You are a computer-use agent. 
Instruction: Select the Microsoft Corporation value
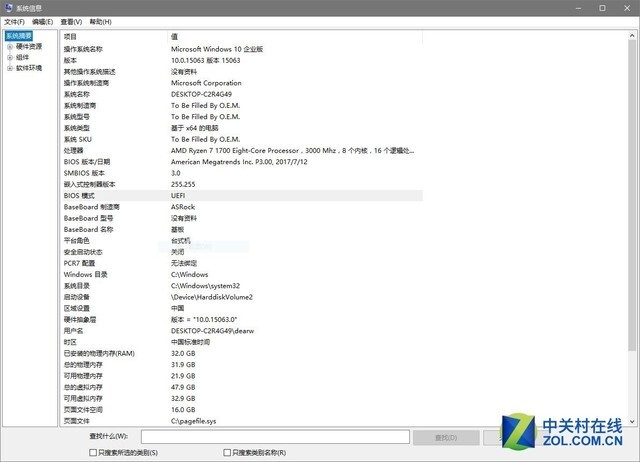click(x=206, y=83)
